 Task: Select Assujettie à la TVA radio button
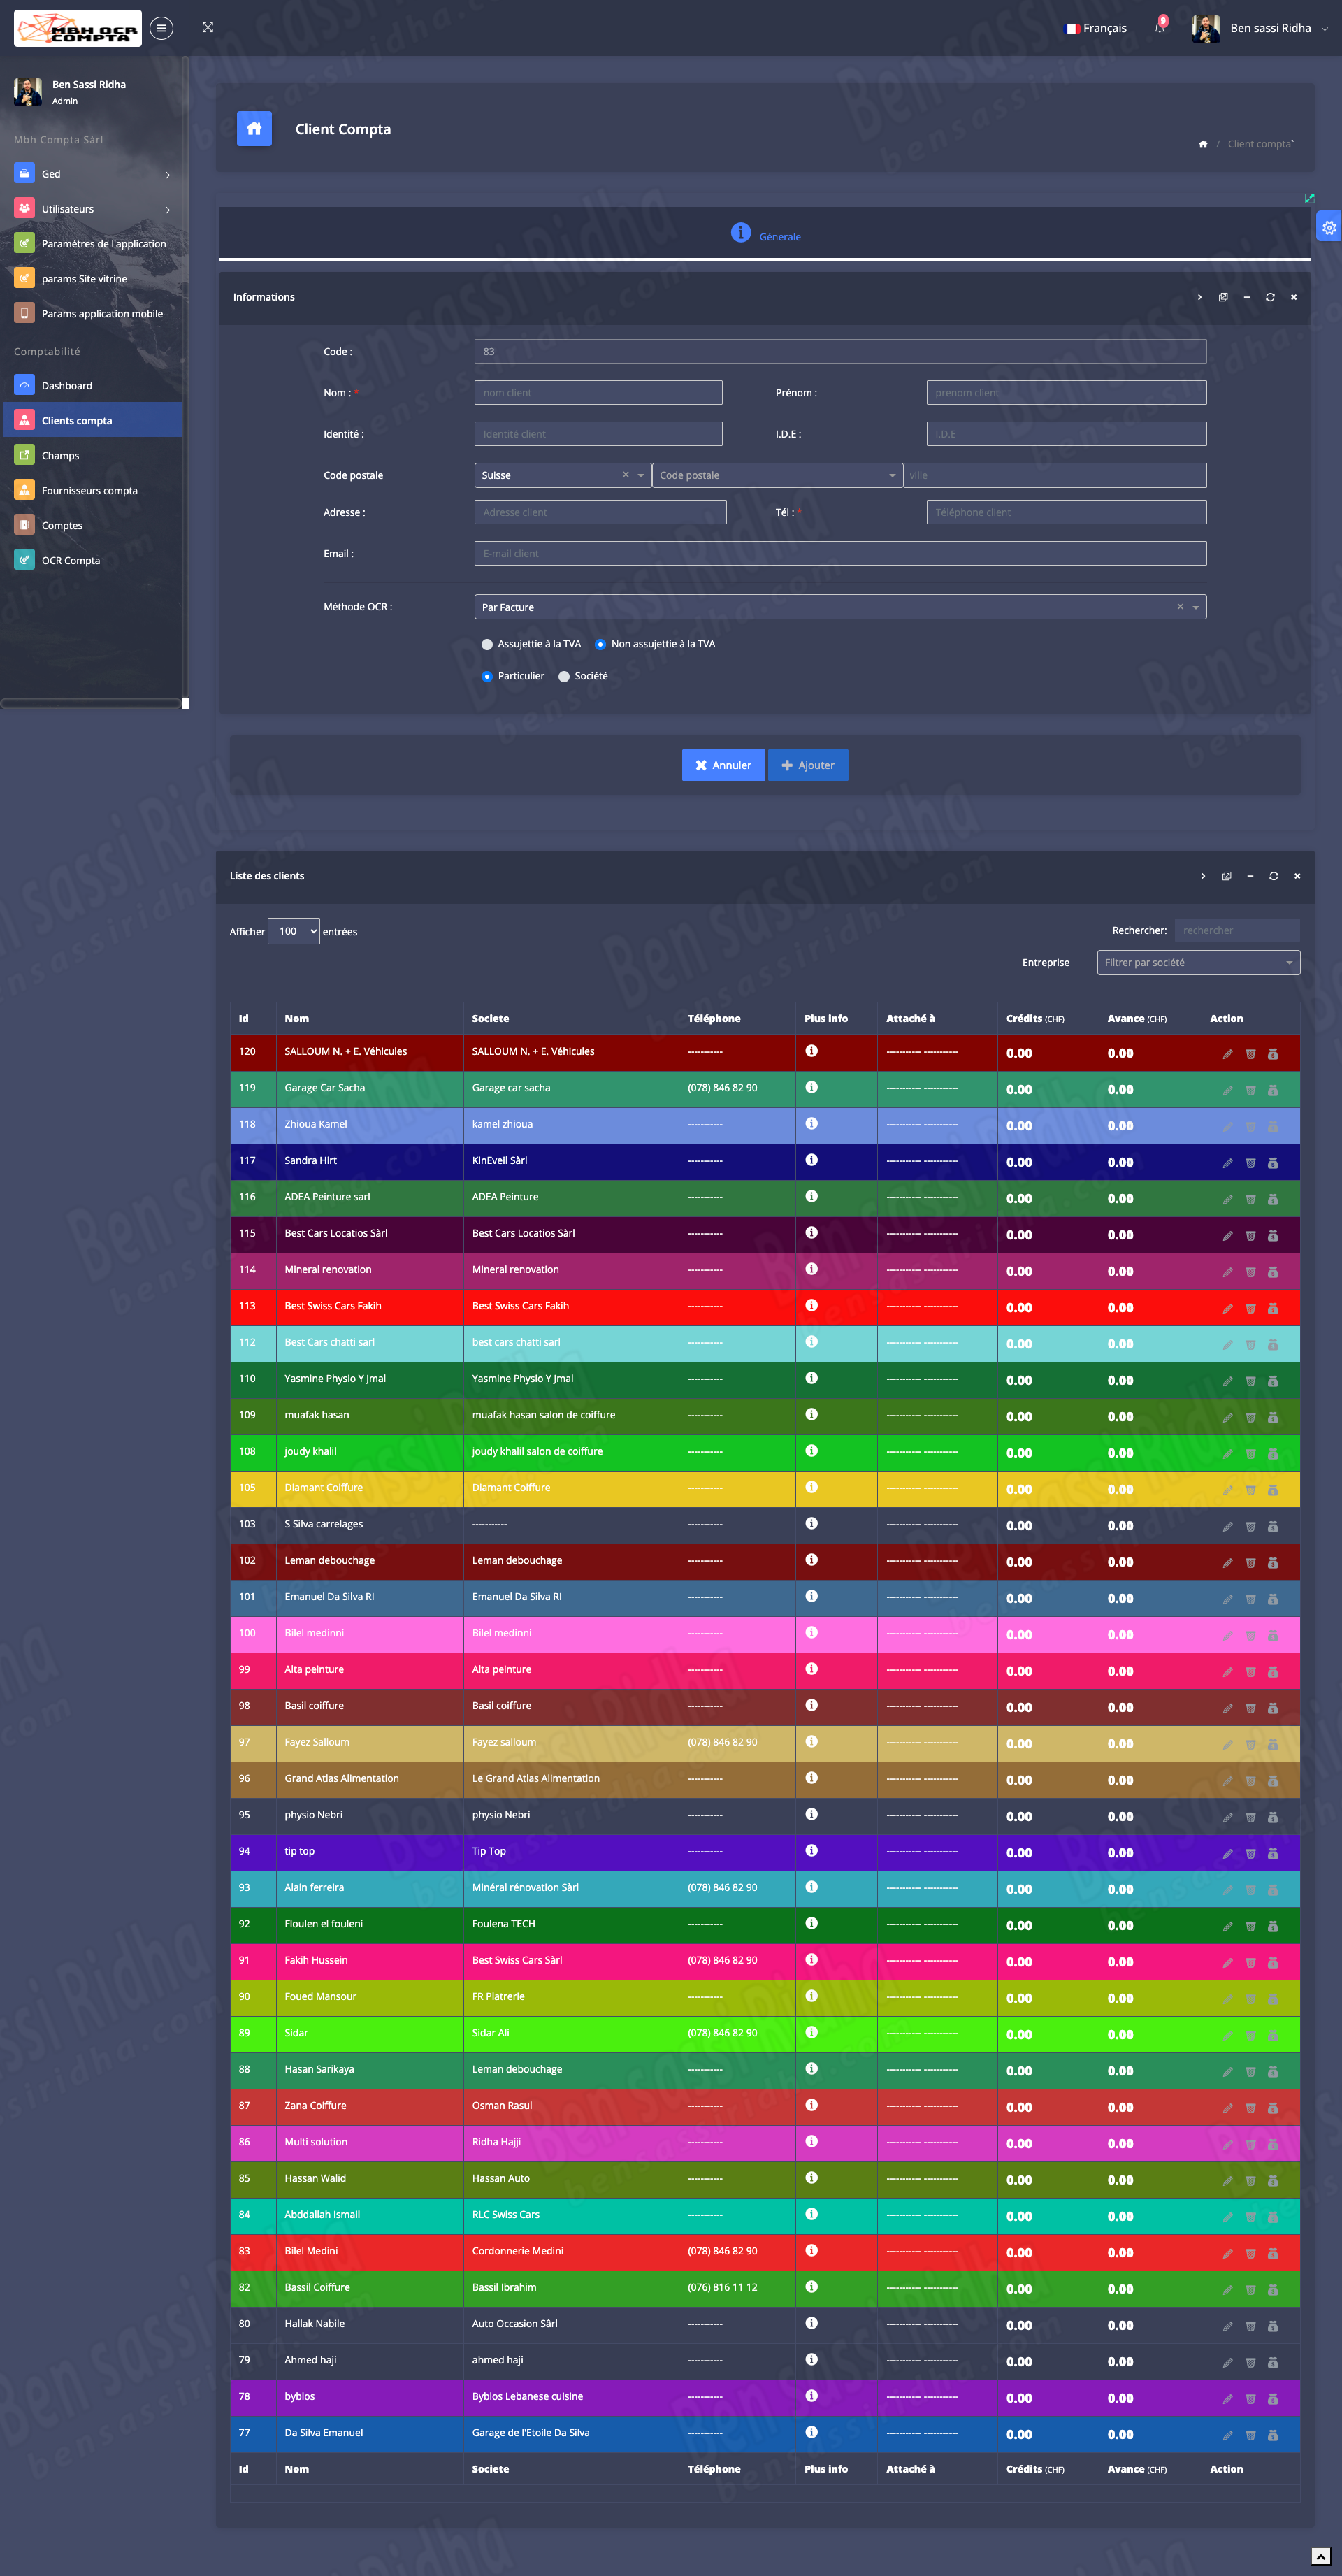click(x=487, y=644)
